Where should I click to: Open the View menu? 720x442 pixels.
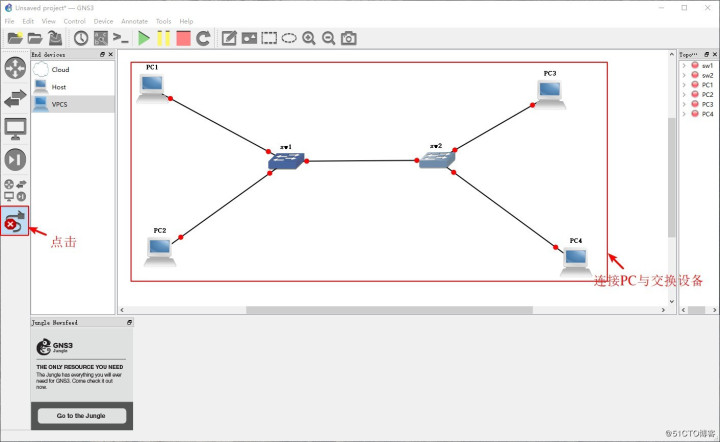(x=48, y=21)
